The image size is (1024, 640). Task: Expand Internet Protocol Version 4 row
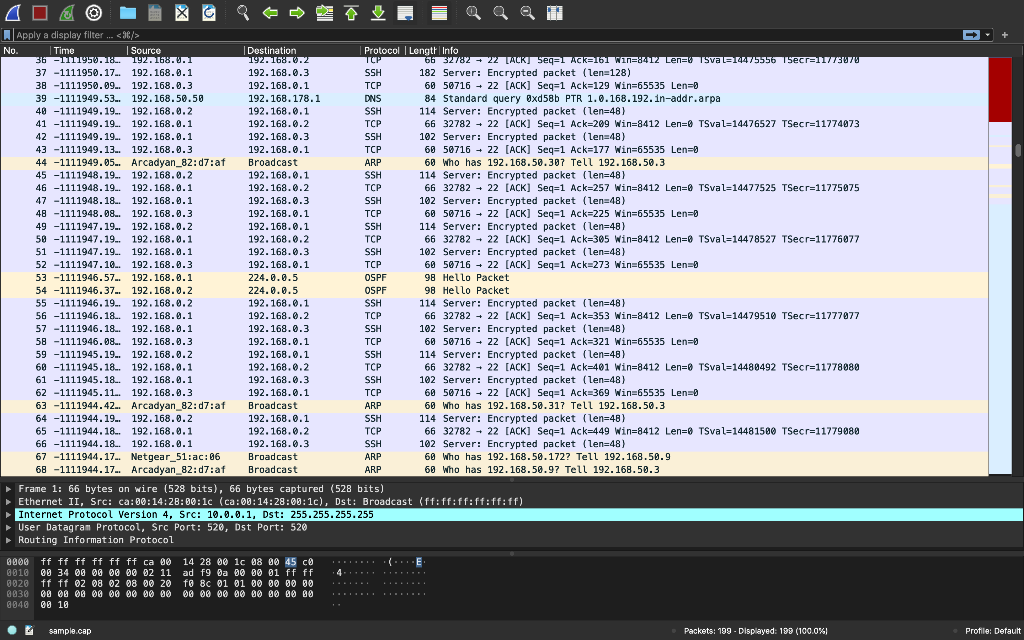tap(8, 515)
